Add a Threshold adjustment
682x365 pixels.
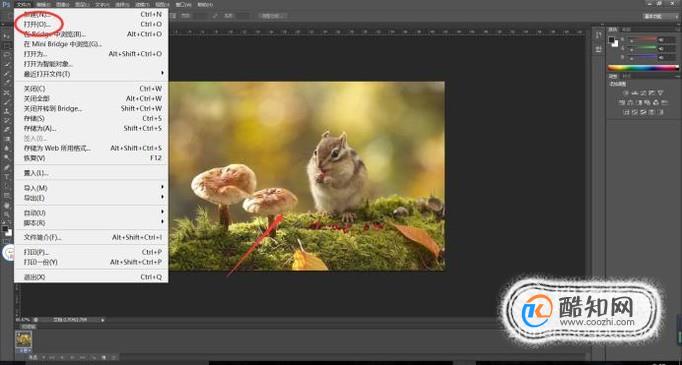point(644,112)
